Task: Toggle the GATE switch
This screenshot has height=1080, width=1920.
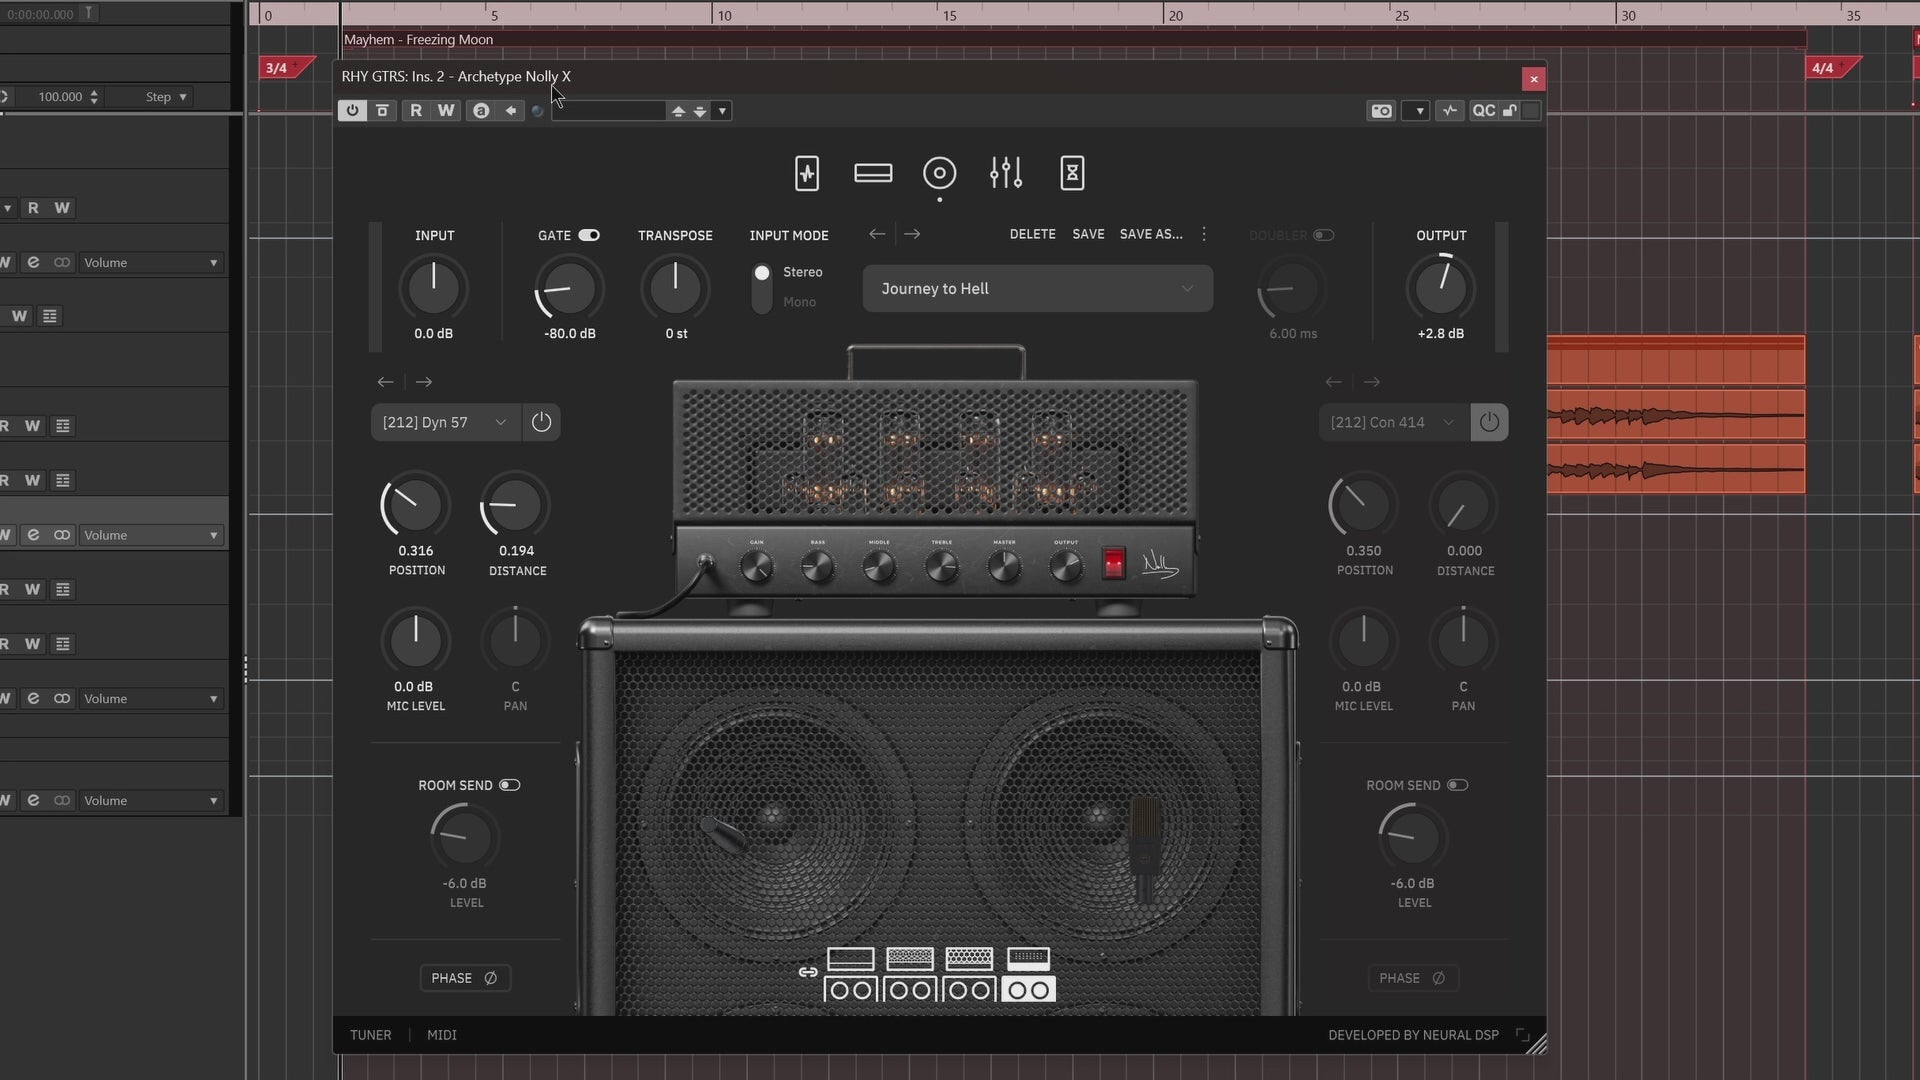Action: coord(589,235)
